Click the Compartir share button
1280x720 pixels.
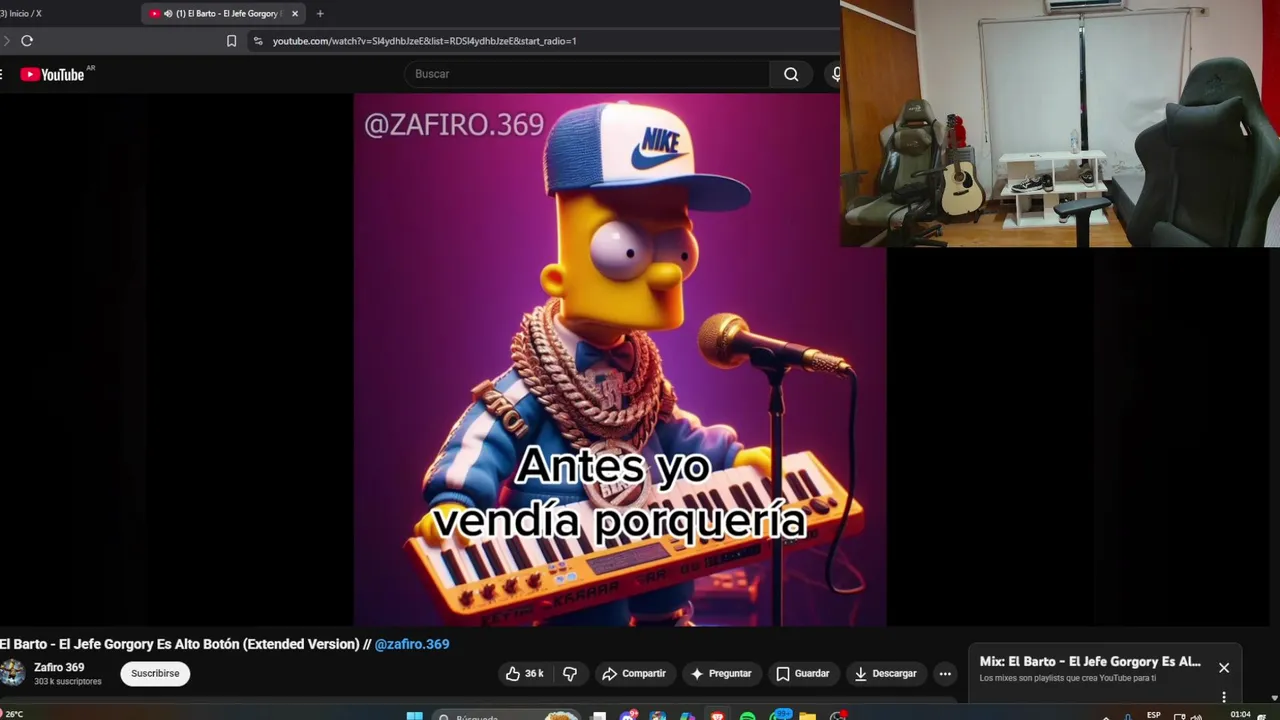[634, 673]
